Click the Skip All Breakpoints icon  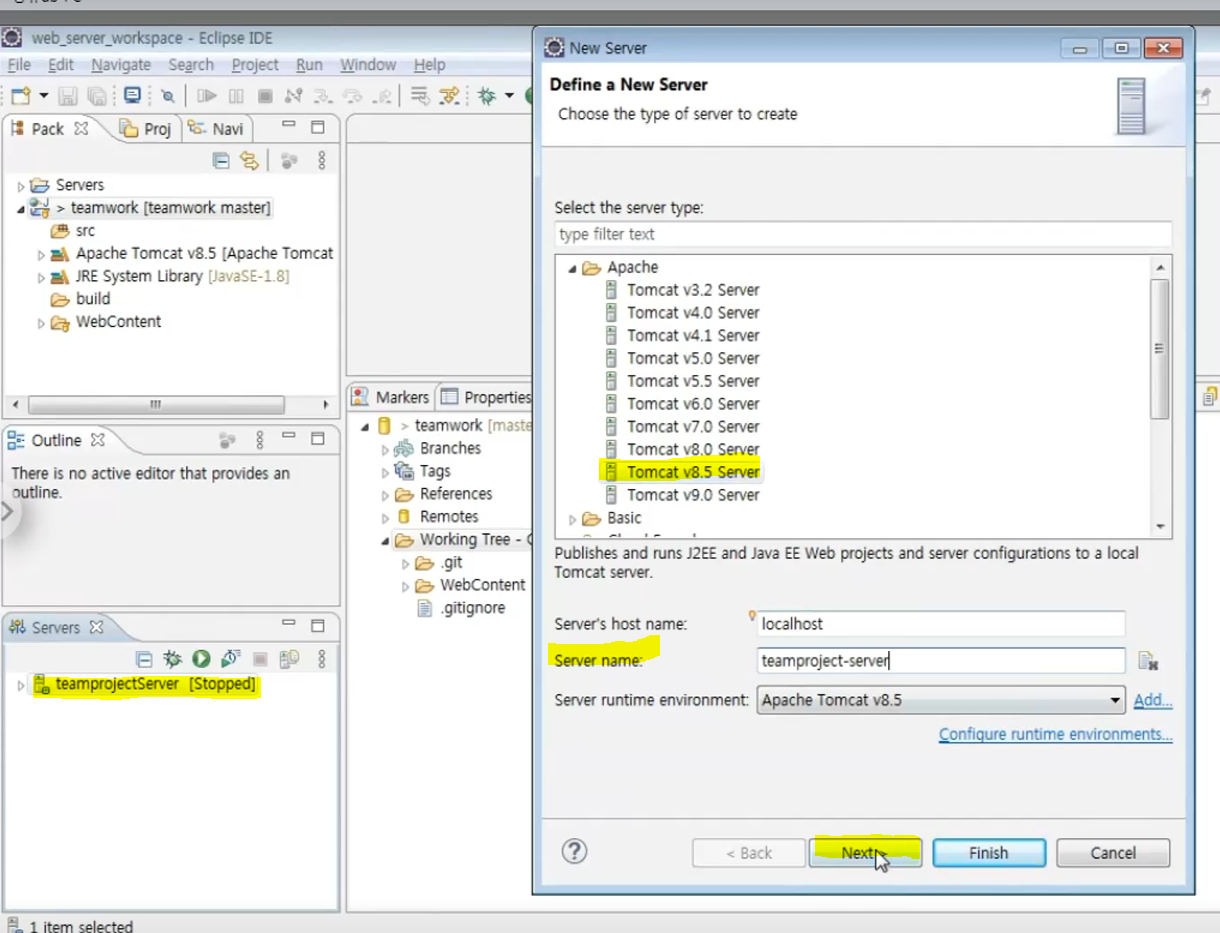tap(168, 96)
